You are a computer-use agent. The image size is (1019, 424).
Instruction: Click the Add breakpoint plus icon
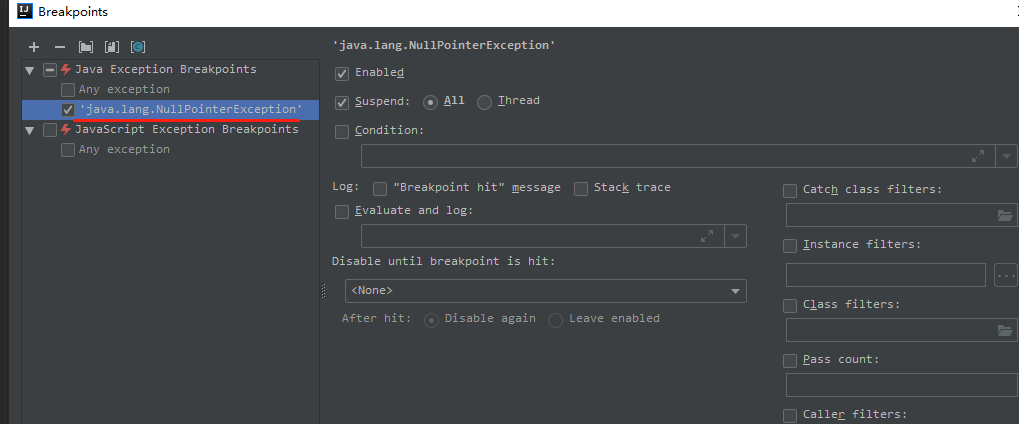(34, 47)
